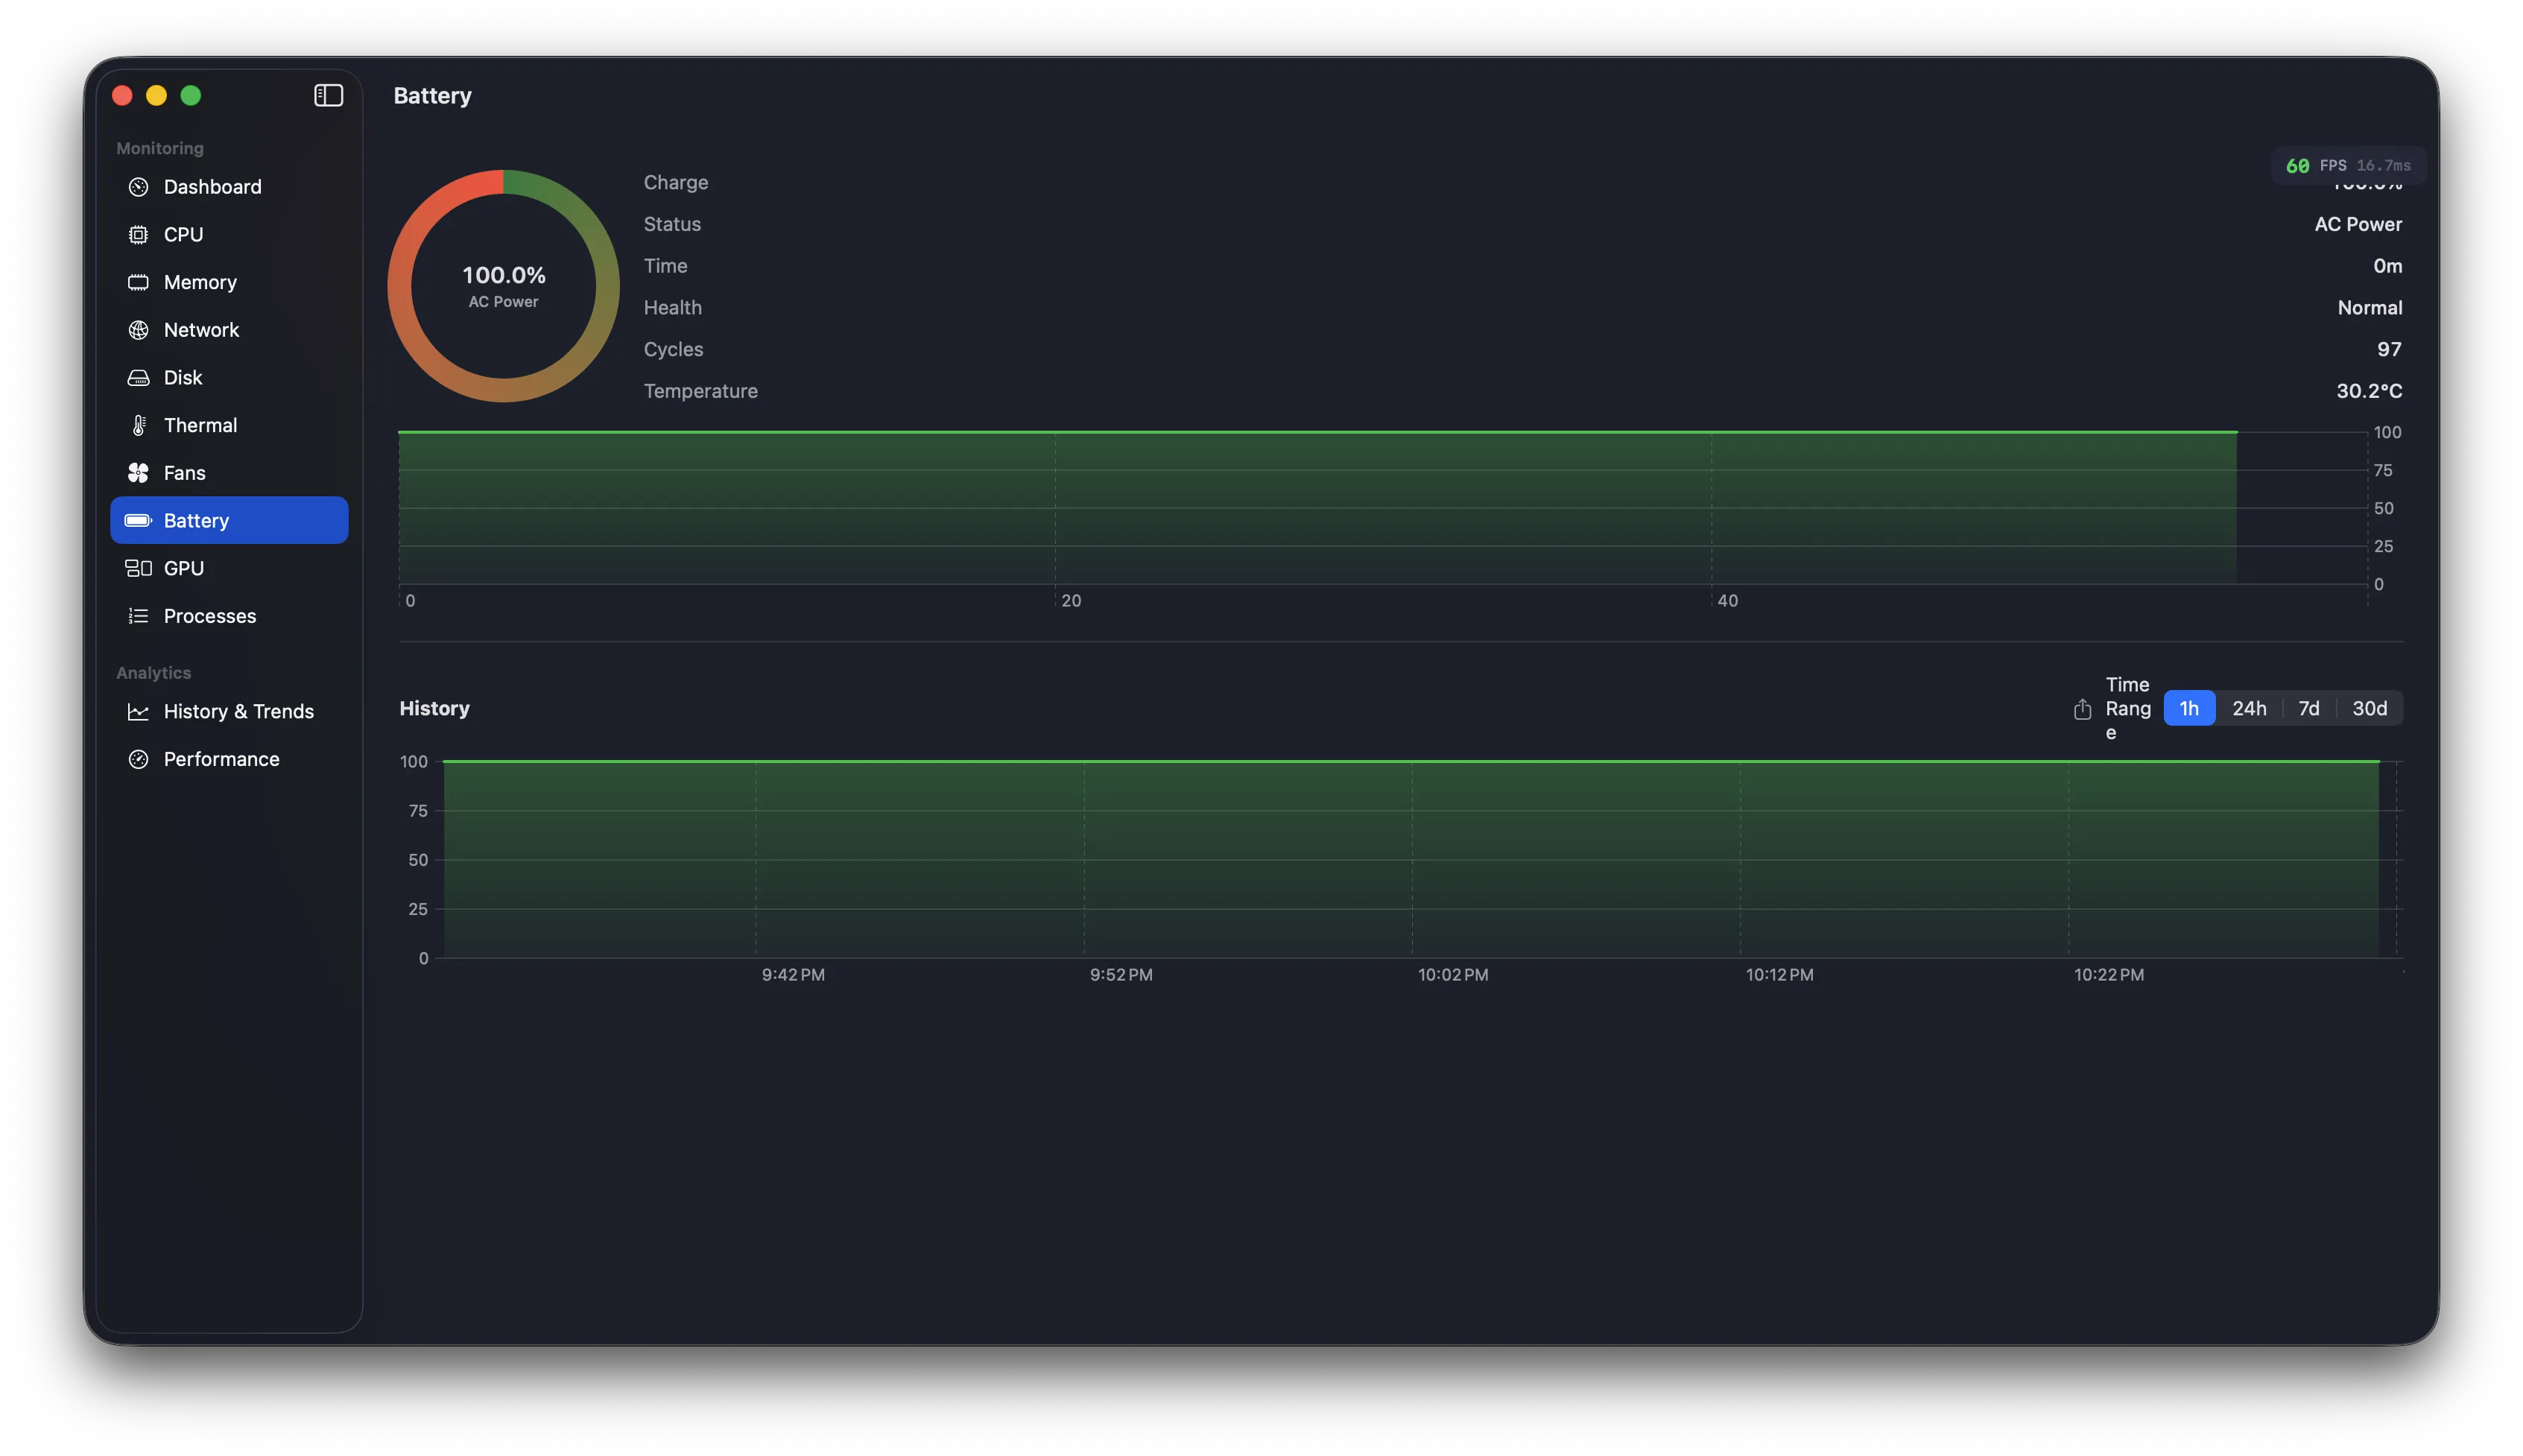Click the Network globe icon
Viewport: 2523px width, 1456px height.
138,330
